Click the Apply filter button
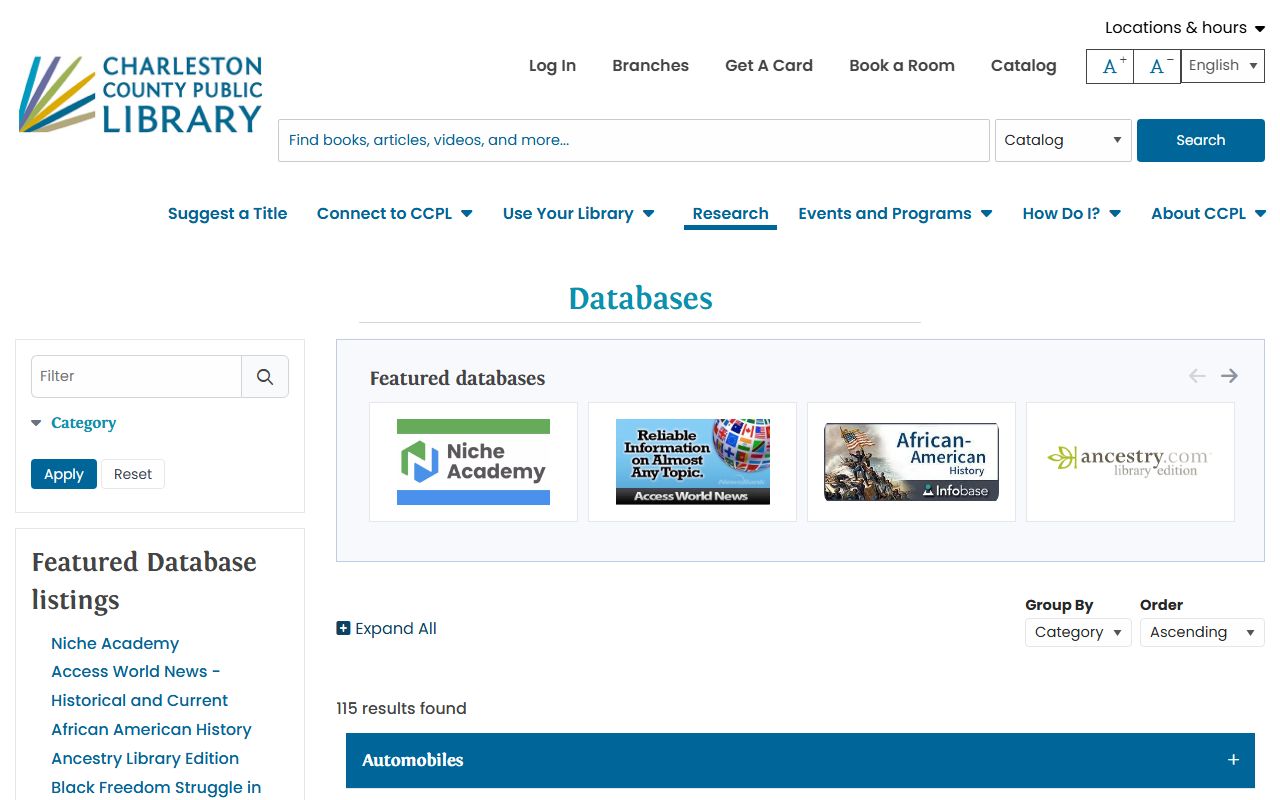This screenshot has width=1280, height=800. tap(64, 474)
